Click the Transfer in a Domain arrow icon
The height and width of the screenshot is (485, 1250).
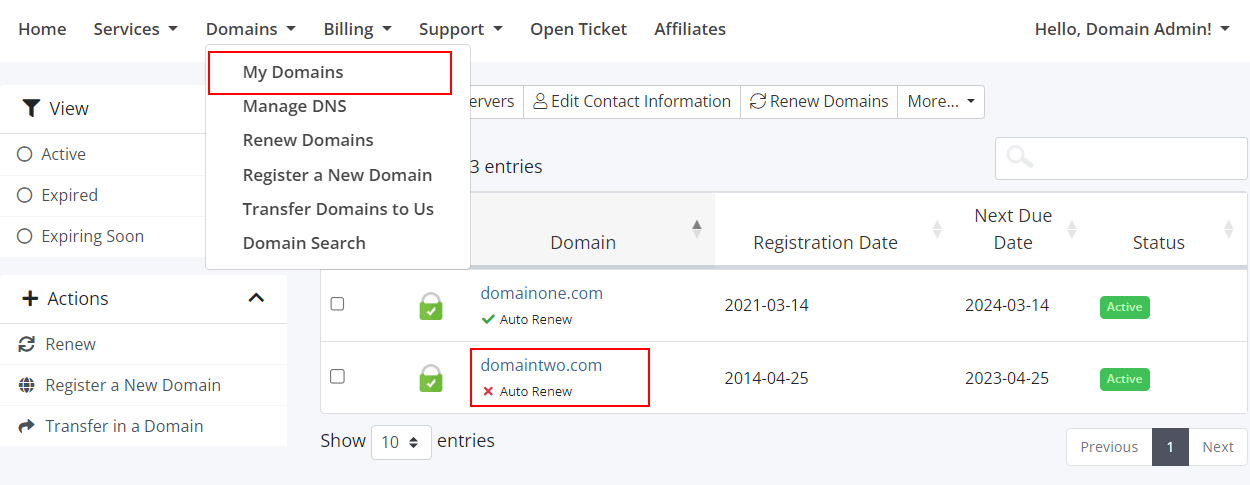tap(27, 426)
